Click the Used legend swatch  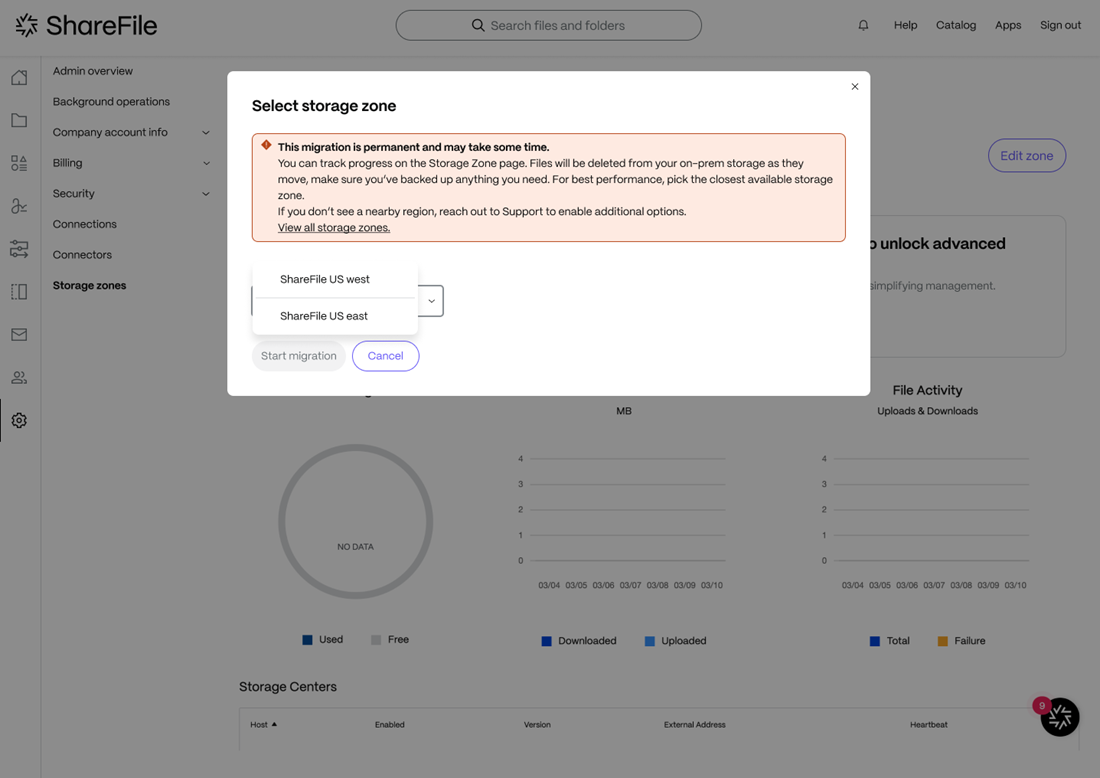pyautogui.click(x=307, y=640)
